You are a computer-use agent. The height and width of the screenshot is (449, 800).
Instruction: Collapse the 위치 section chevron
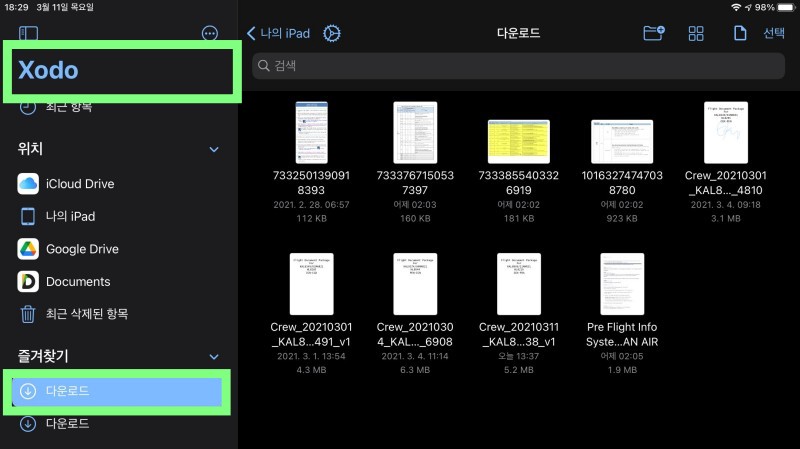[213, 149]
